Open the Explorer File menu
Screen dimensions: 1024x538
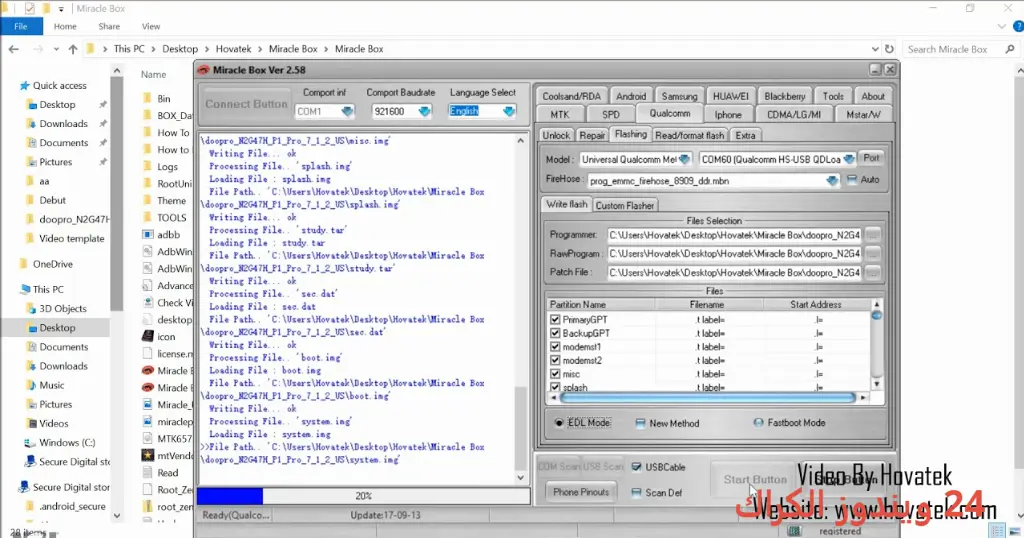click(x=21, y=27)
